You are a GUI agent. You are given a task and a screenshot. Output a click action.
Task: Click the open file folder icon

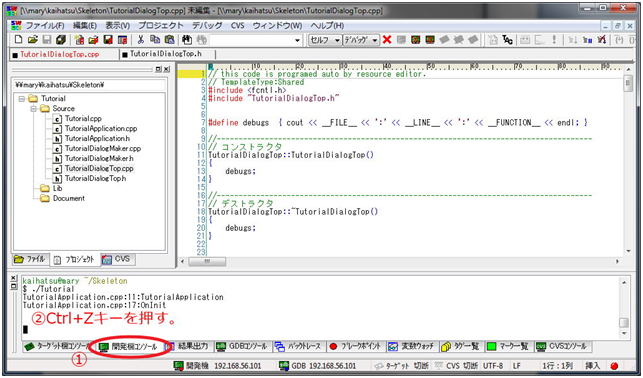(33, 40)
